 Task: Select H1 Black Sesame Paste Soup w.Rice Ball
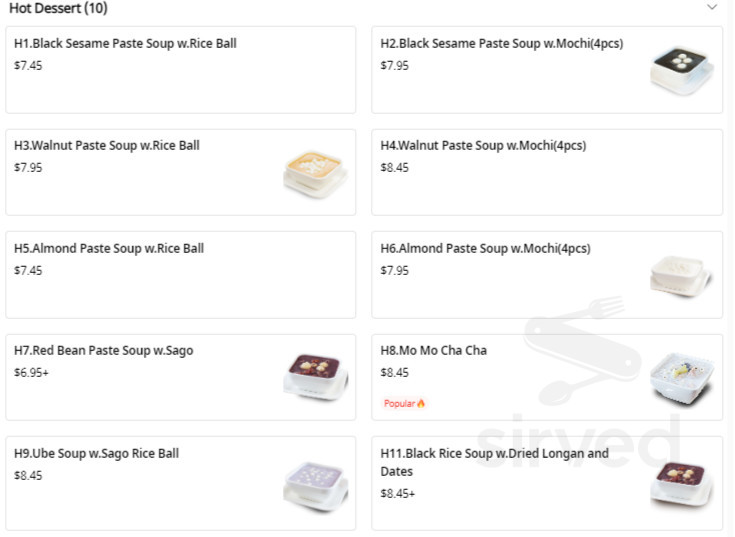pyautogui.click(x=126, y=44)
